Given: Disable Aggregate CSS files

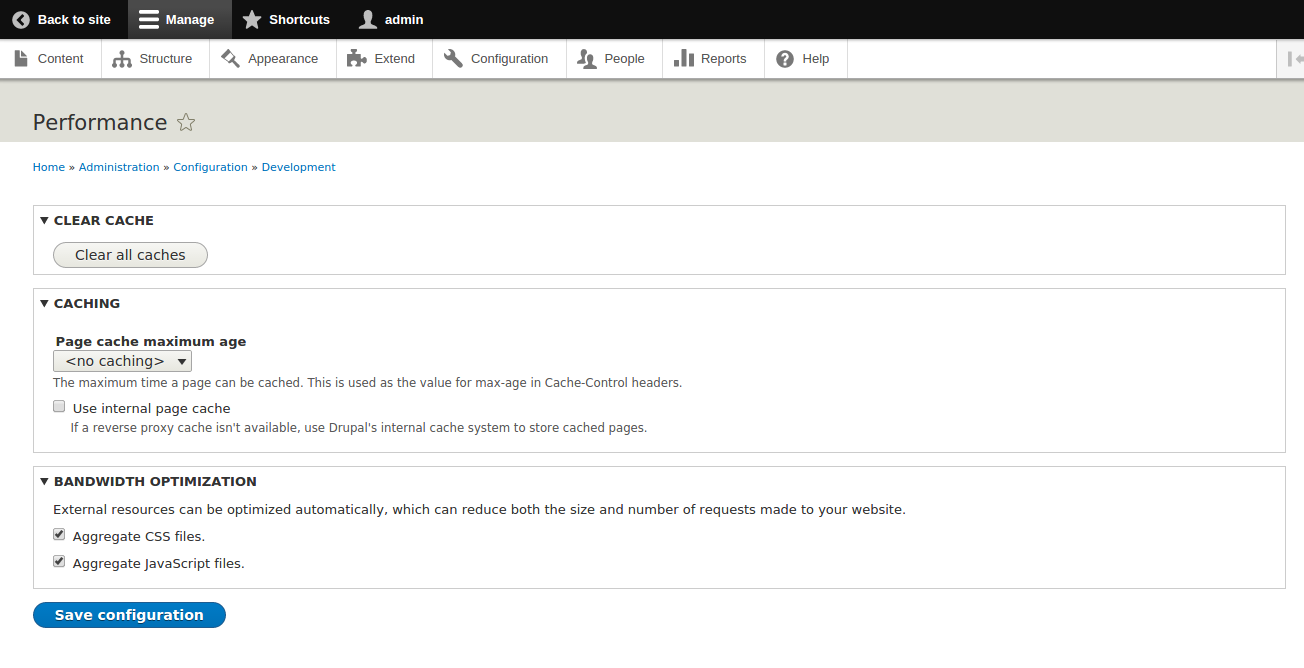Looking at the screenshot, I should point(59,534).
